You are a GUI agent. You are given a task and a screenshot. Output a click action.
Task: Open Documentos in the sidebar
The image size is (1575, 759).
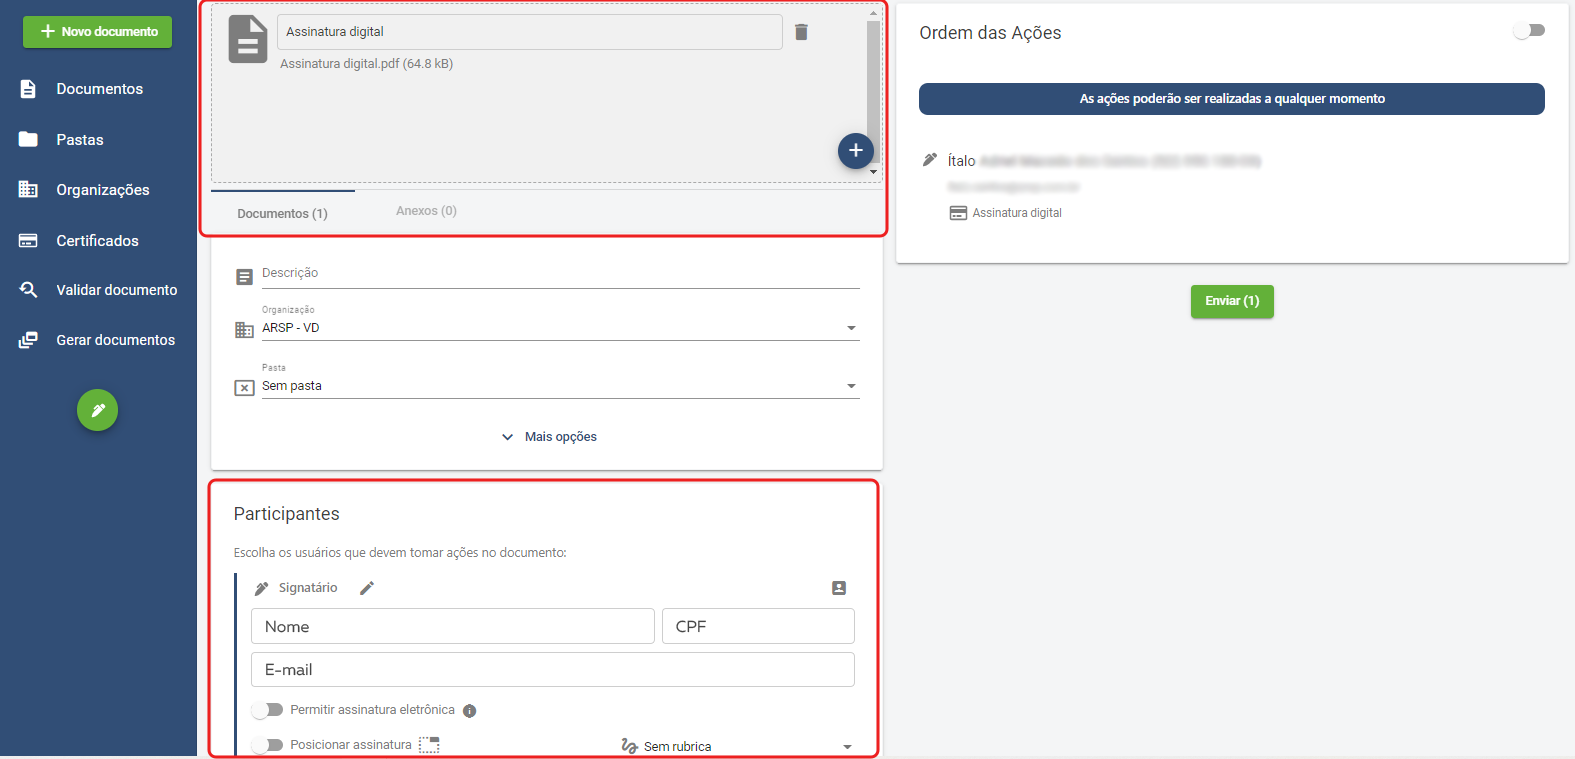99,89
